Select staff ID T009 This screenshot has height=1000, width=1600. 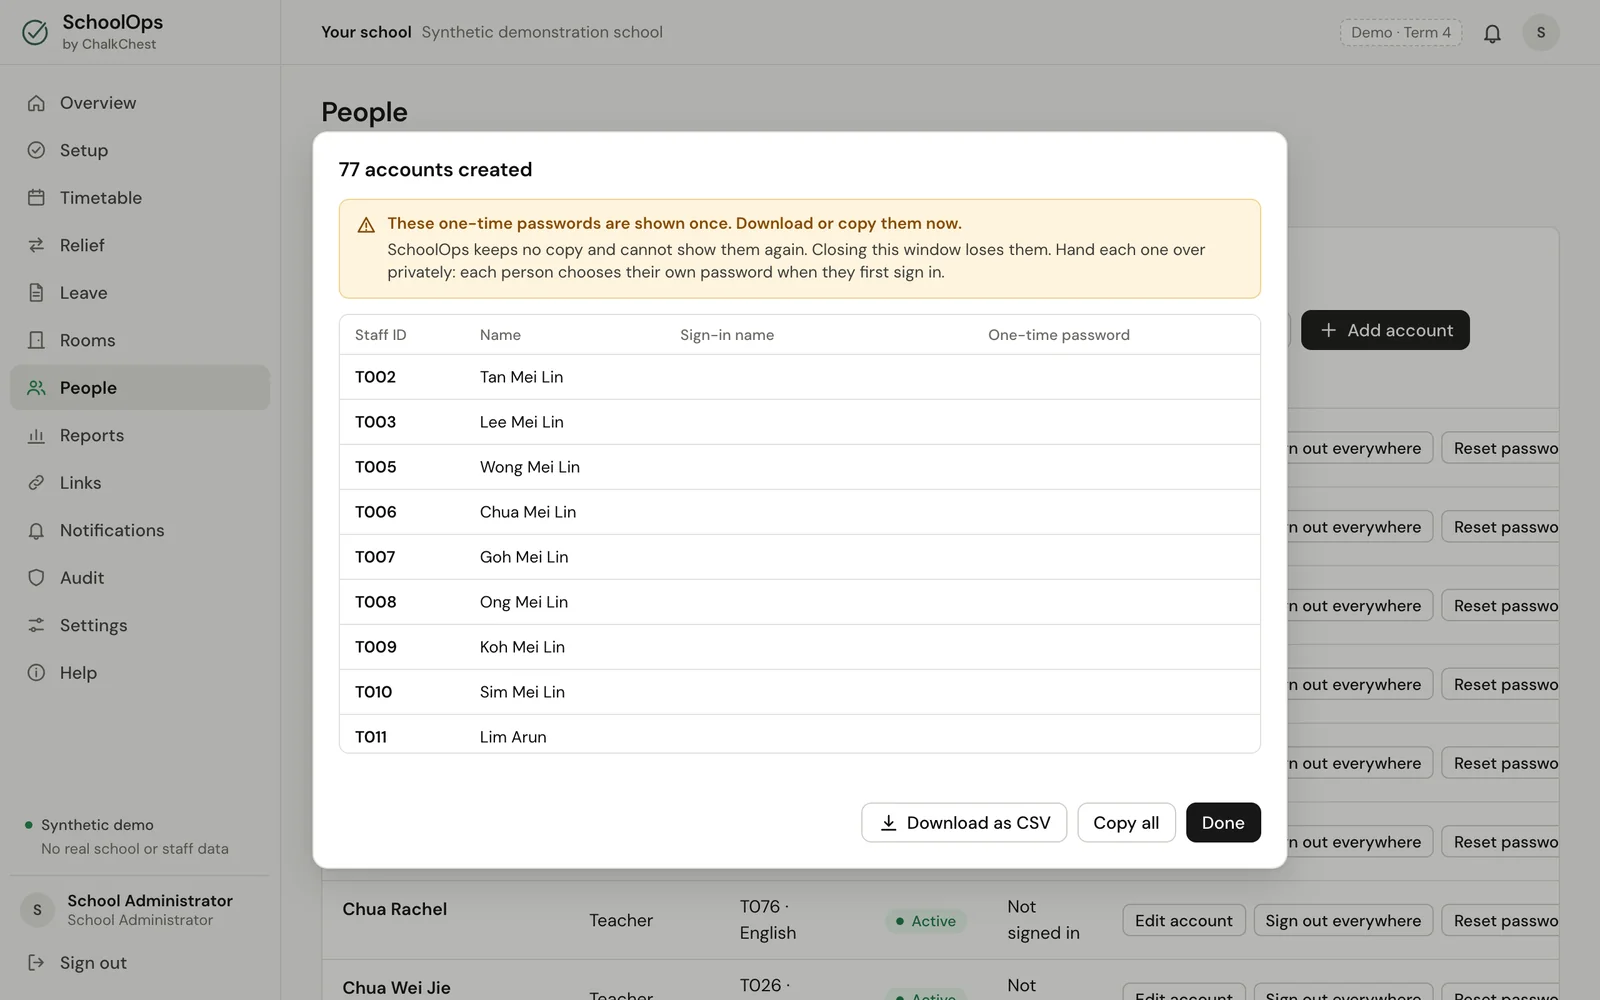pyautogui.click(x=375, y=647)
